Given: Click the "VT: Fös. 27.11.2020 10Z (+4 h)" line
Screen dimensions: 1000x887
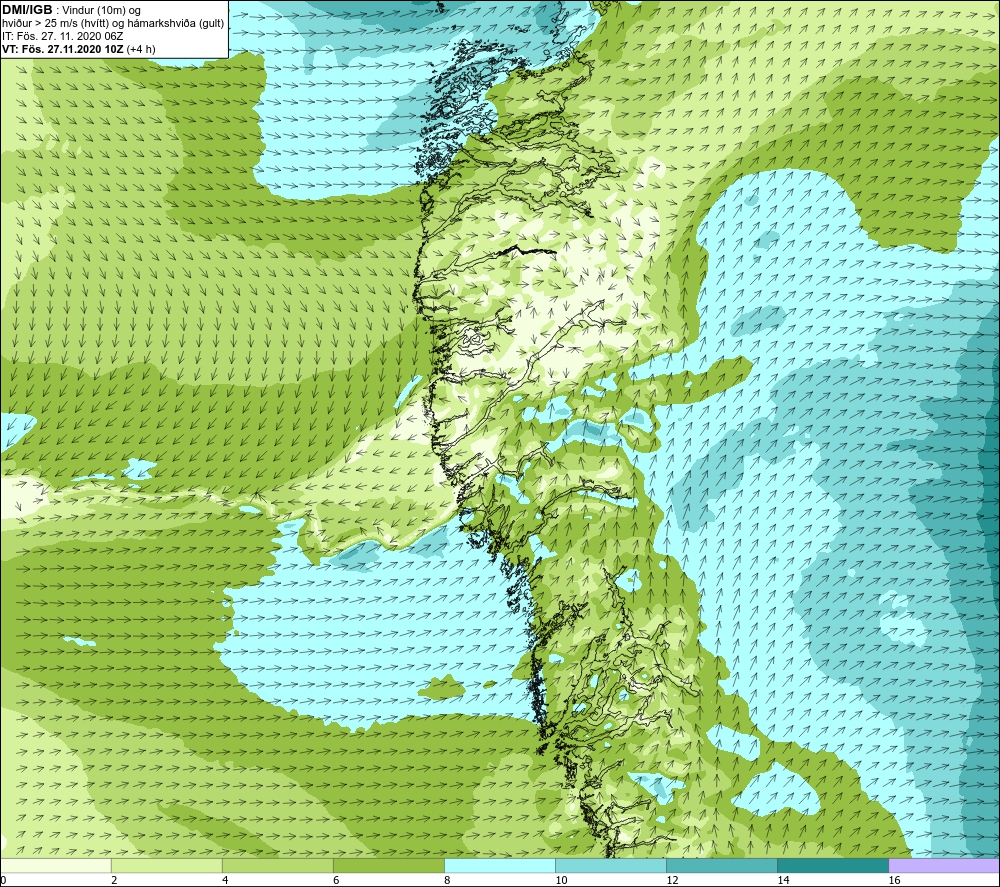Looking at the screenshot, I should [x=78, y=49].
